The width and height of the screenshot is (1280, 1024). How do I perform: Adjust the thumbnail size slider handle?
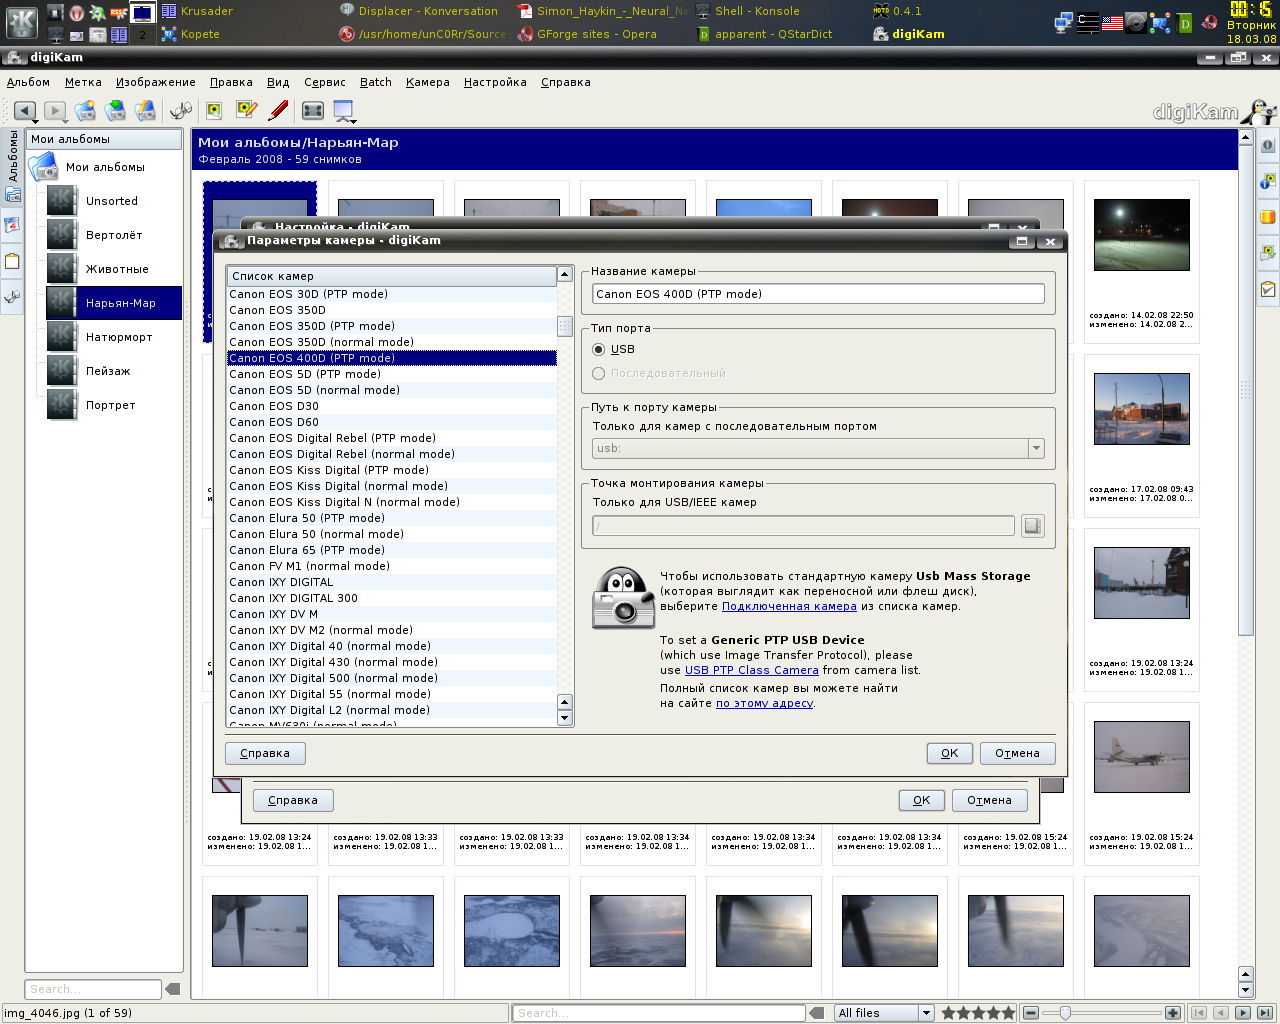[x=1065, y=1013]
